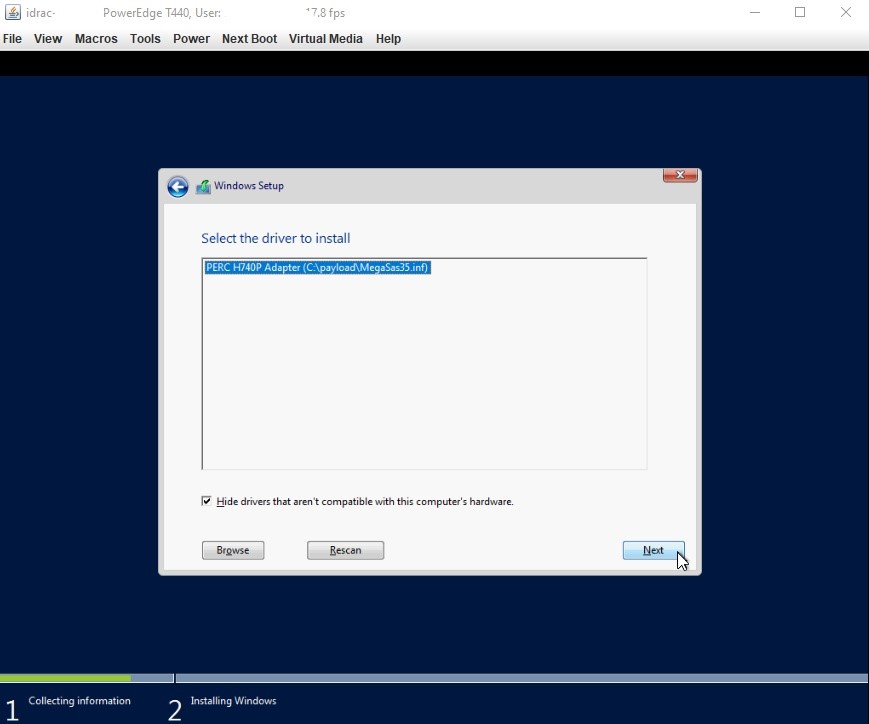Open the Power menu

[x=191, y=38]
